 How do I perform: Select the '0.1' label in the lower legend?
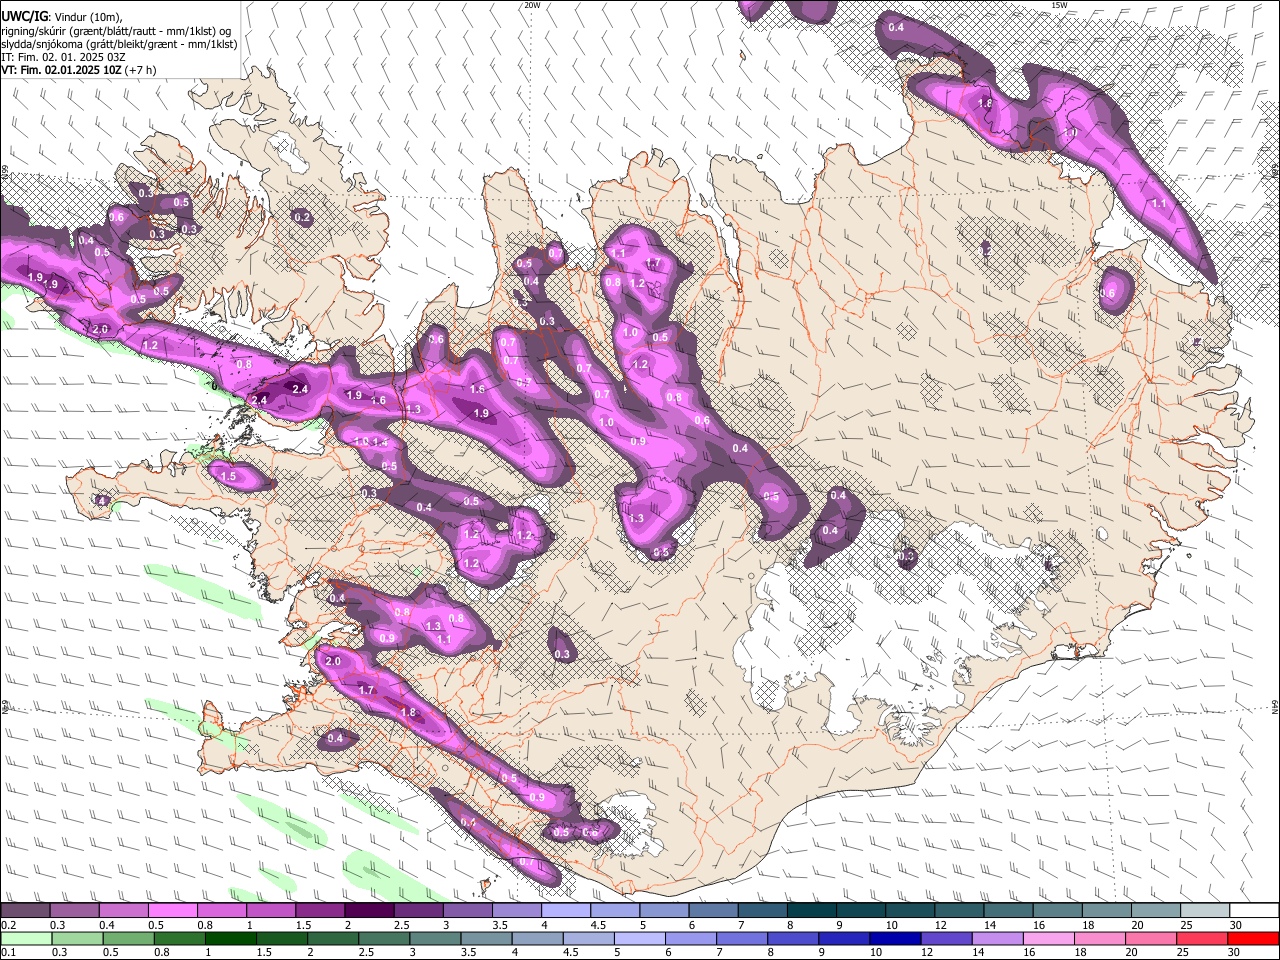9,953
